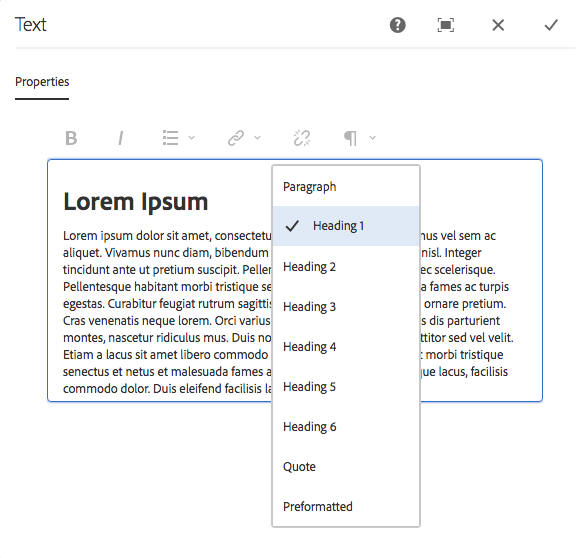Open the help question mark icon
Viewport: 588px width, 558px height.
click(398, 25)
